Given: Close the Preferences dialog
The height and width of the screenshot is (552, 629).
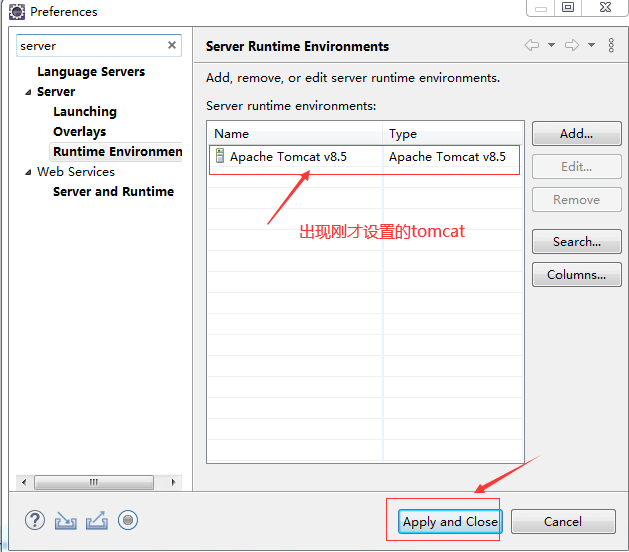Looking at the screenshot, I should pyautogui.click(x=605, y=7).
